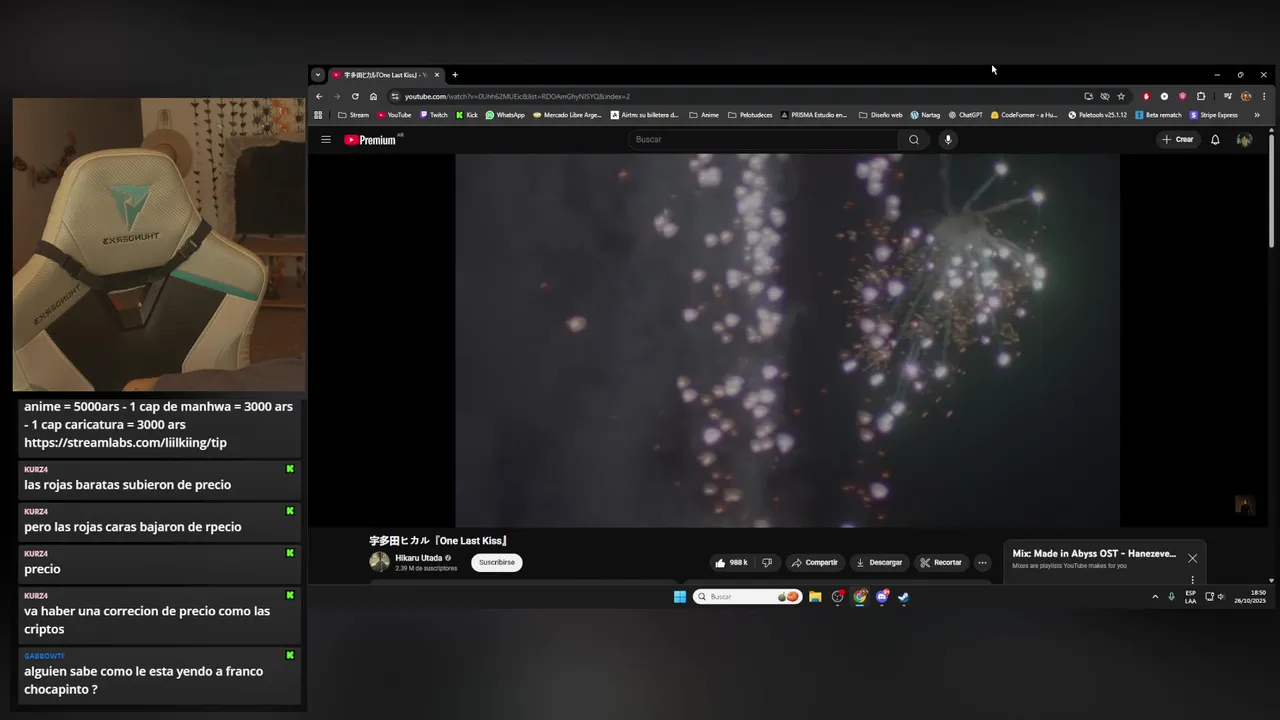Viewport: 1280px width, 720px height.
Task: Click the YouTube search magnifier button
Action: 913,140
